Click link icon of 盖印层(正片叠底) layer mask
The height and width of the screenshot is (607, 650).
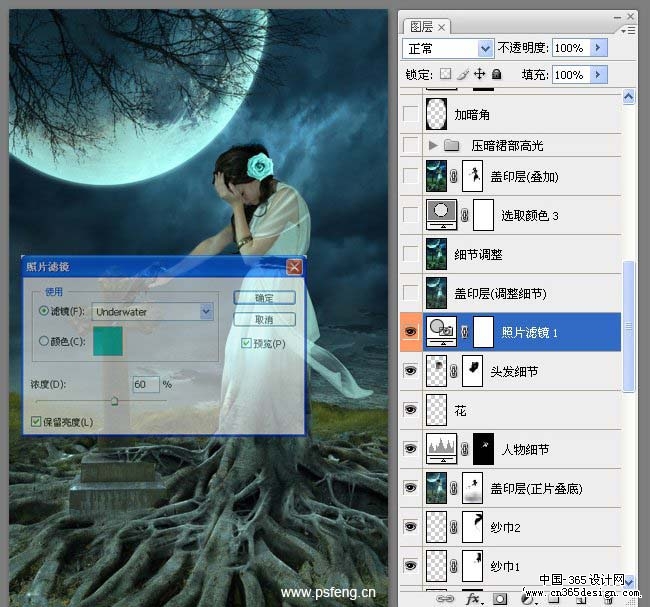pyautogui.click(x=454, y=488)
